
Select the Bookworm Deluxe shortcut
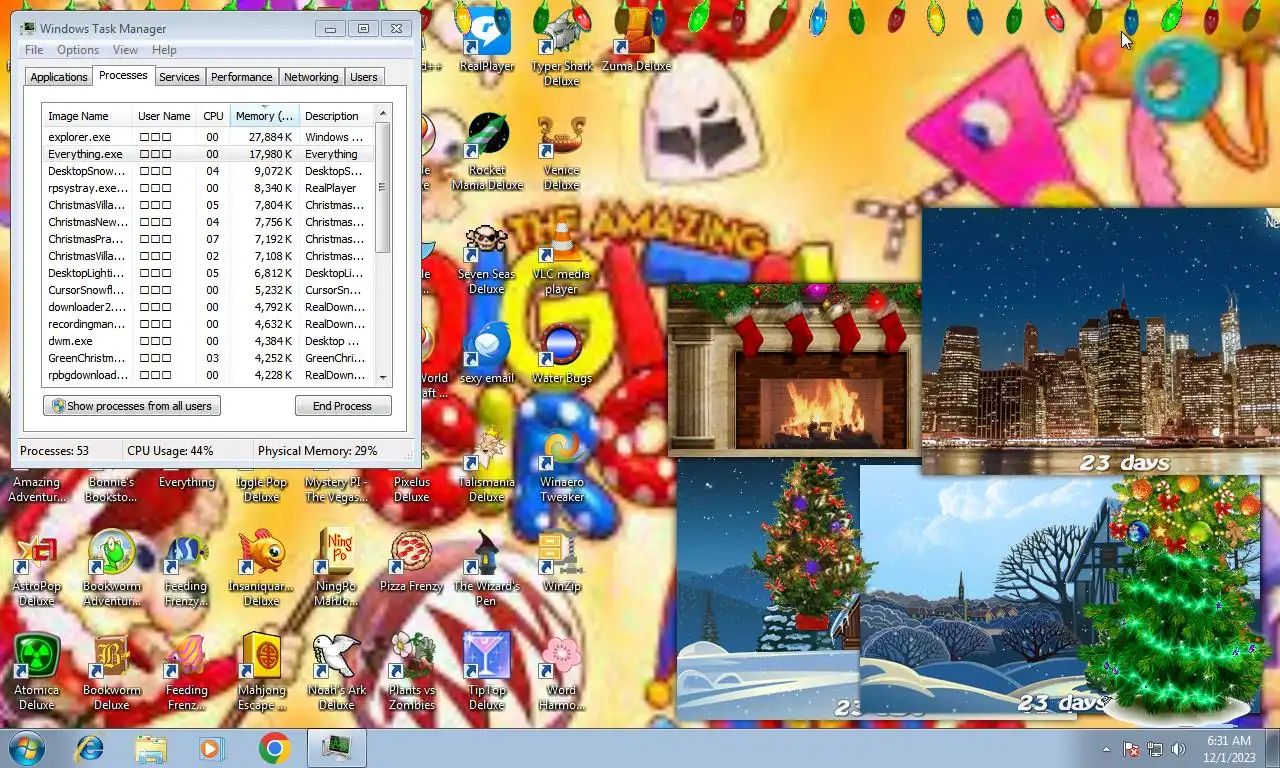[111, 672]
